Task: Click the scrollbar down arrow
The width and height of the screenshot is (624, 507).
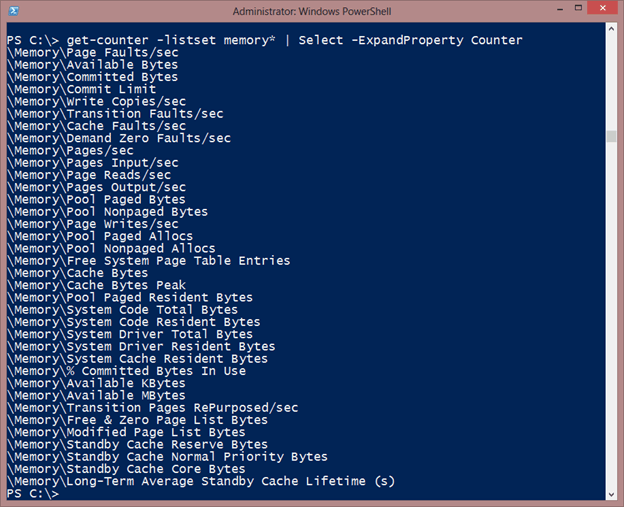Action: (611, 495)
